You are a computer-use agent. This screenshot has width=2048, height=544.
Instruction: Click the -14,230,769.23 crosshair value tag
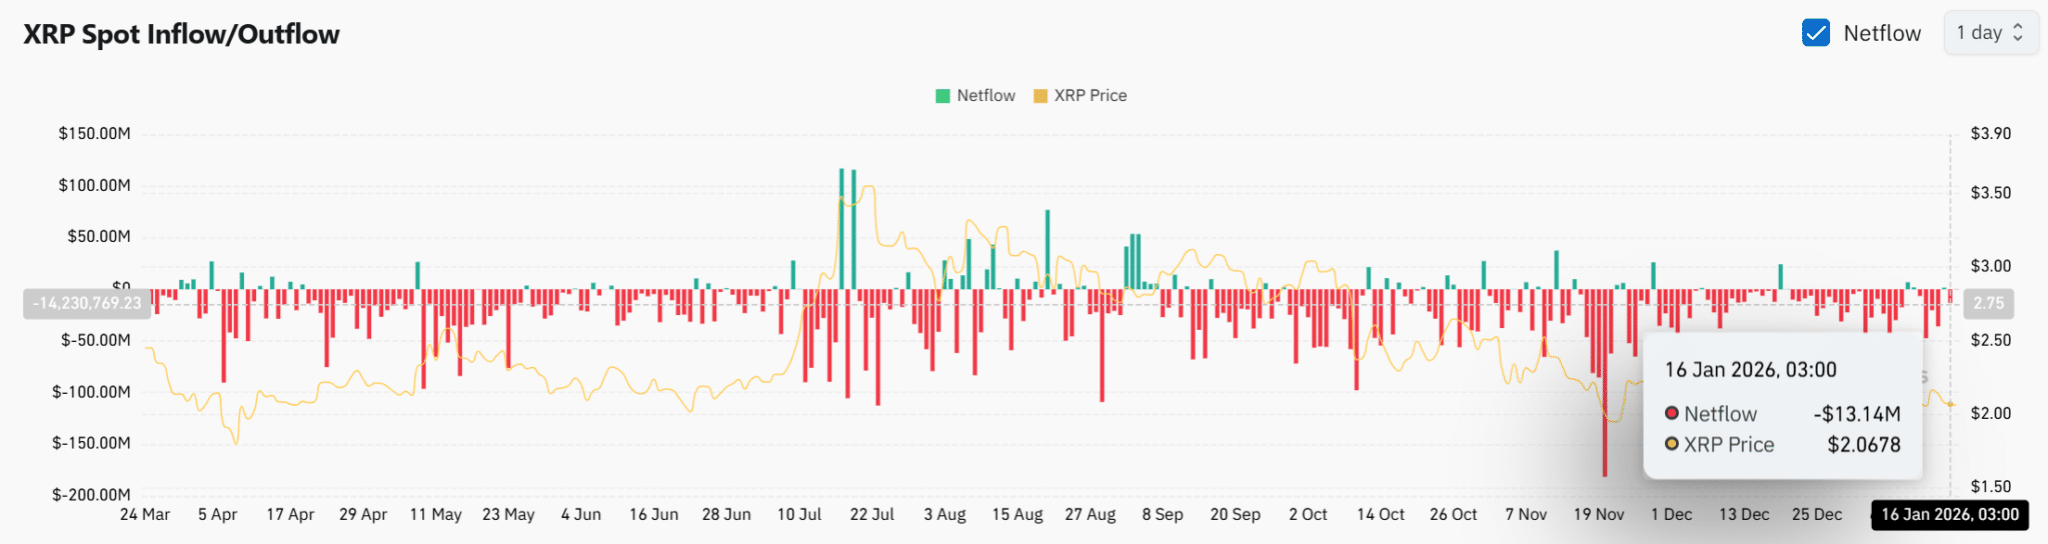tap(87, 303)
